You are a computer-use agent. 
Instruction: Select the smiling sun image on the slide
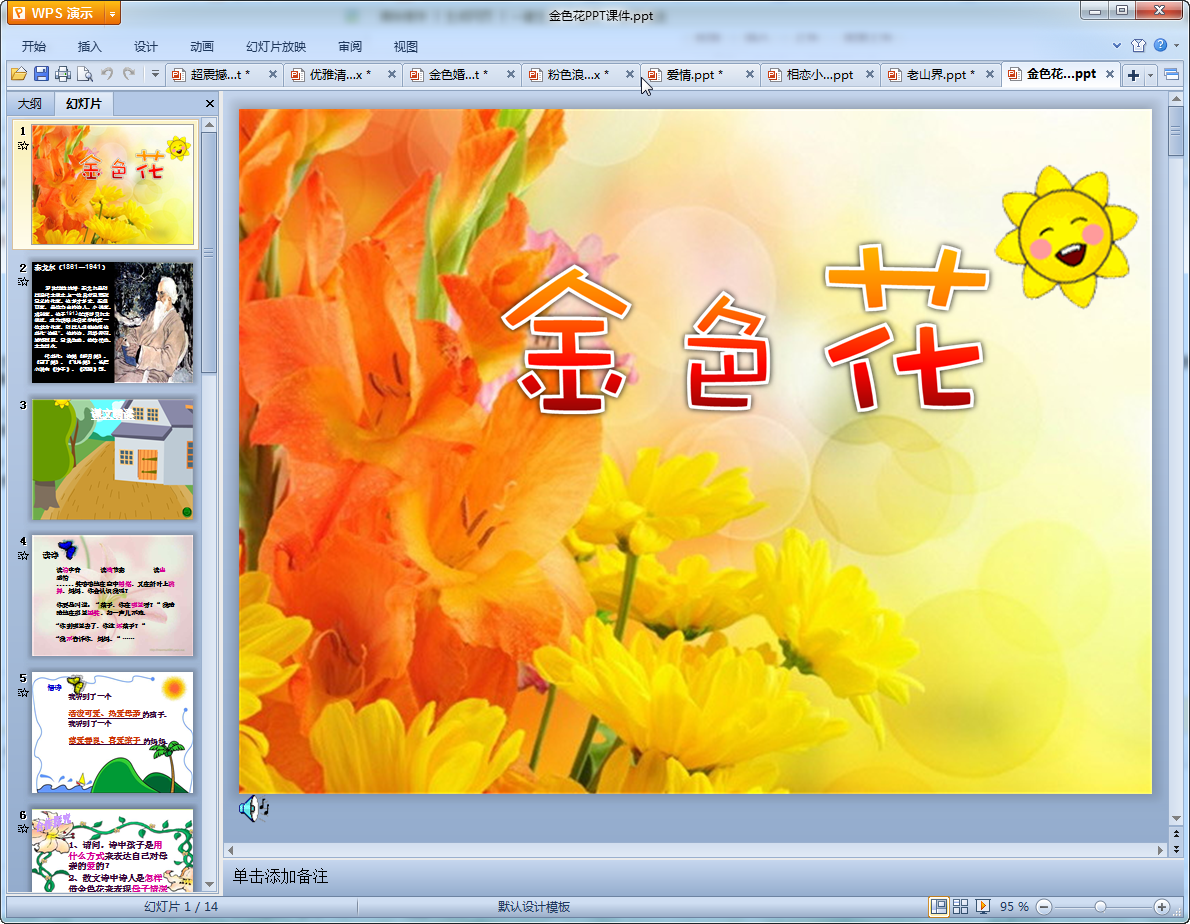point(1066,236)
